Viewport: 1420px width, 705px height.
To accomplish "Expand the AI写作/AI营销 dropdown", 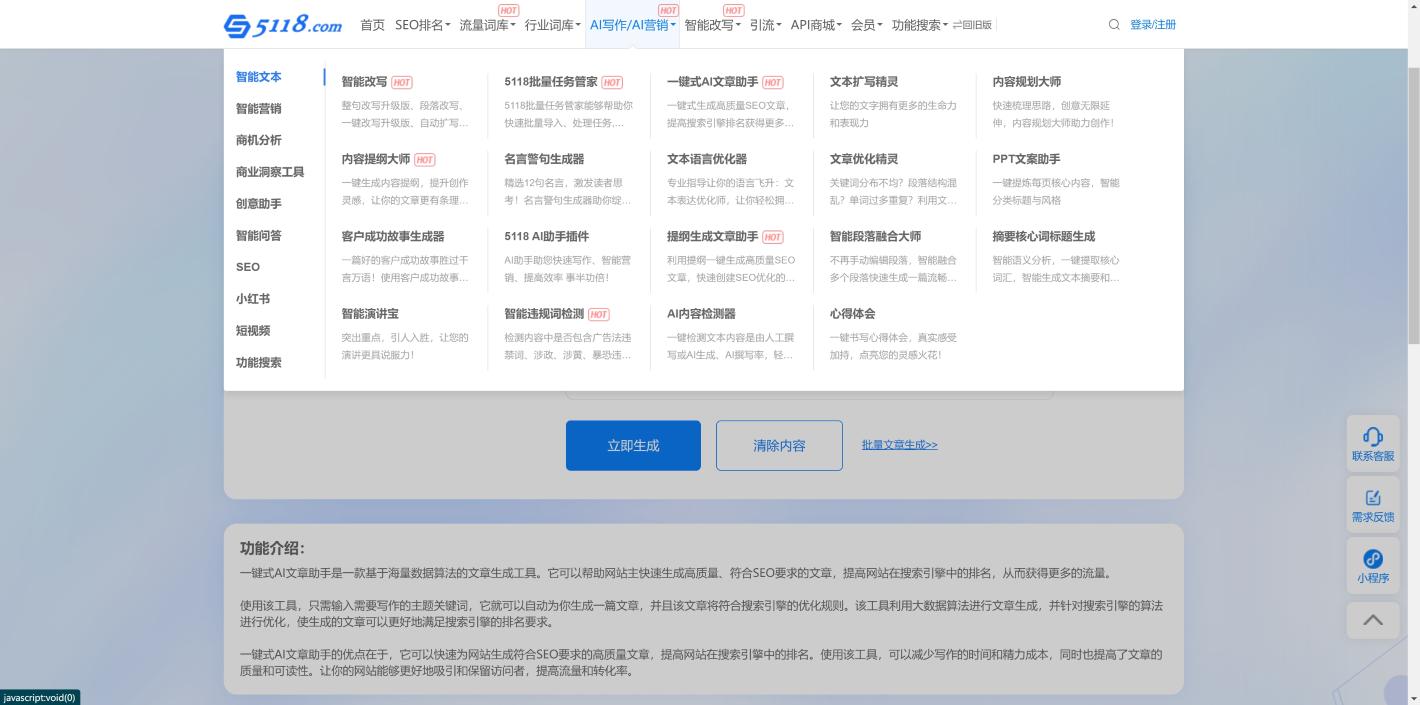I will [633, 25].
